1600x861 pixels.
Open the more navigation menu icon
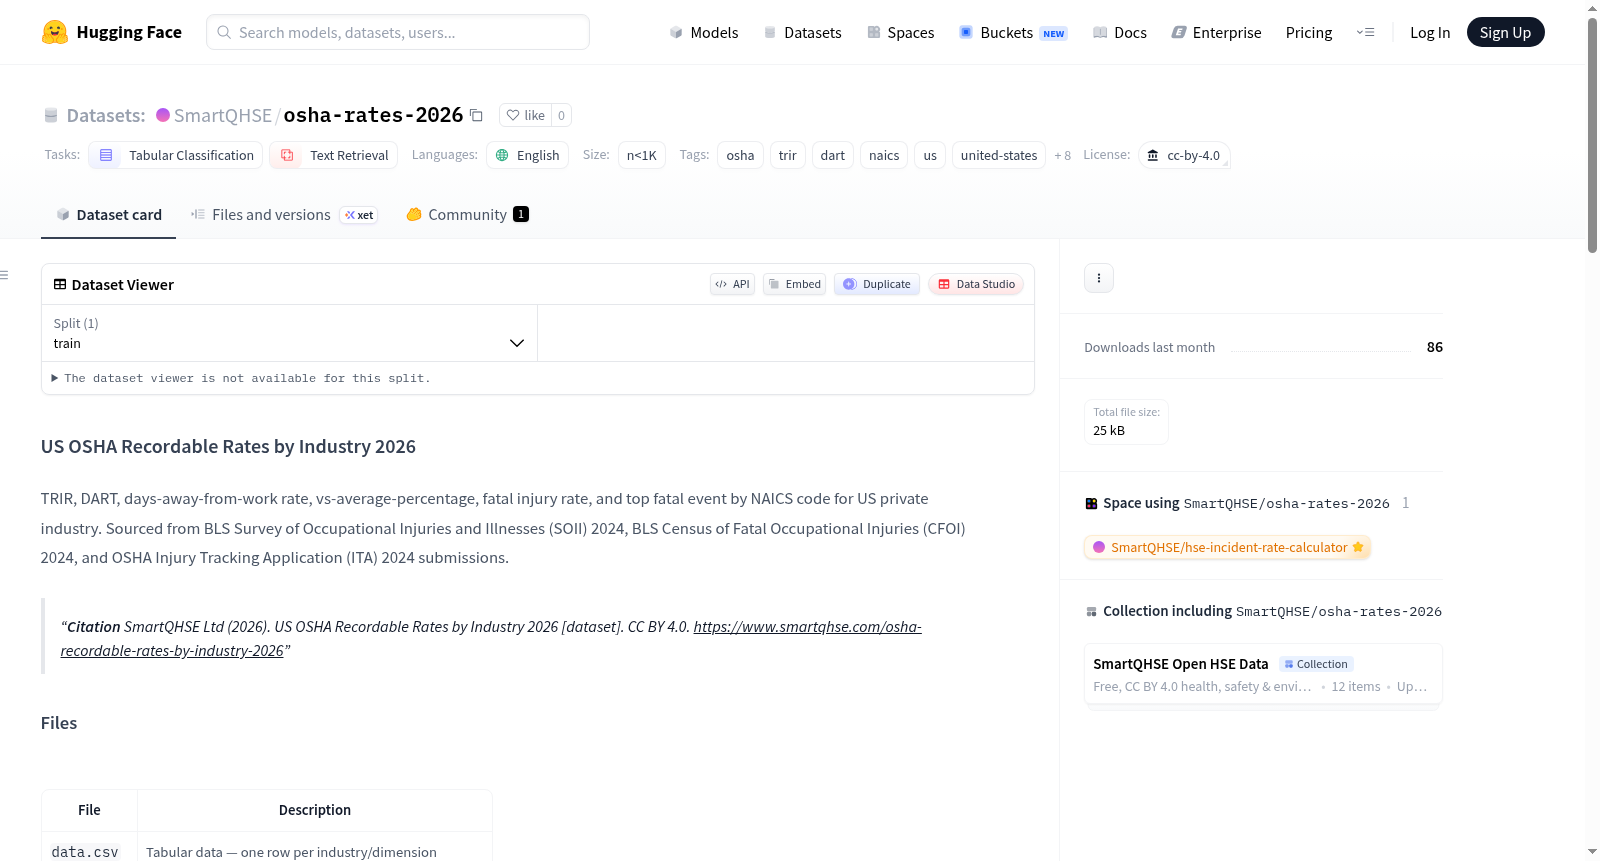point(1365,33)
